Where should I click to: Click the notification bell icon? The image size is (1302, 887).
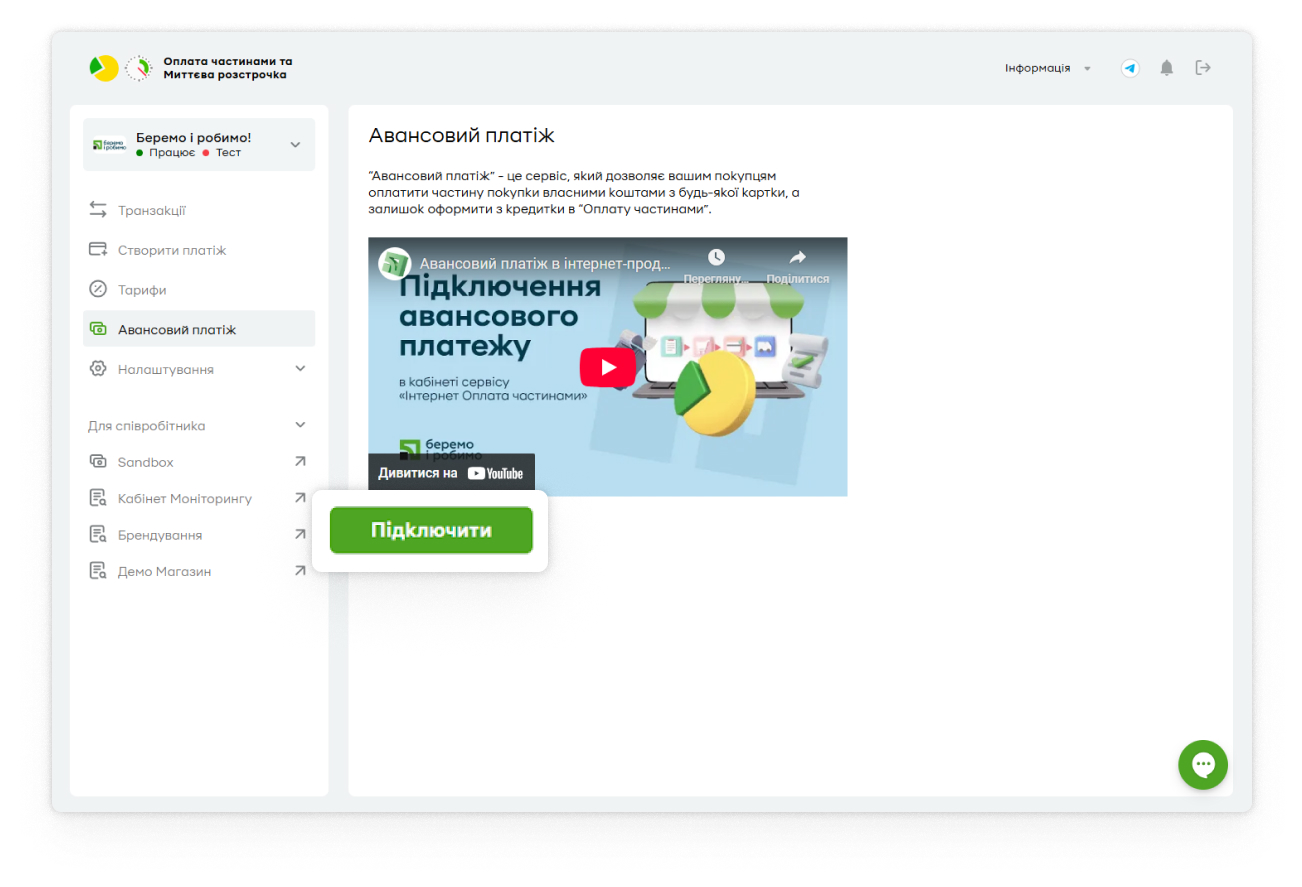pos(1166,67)
